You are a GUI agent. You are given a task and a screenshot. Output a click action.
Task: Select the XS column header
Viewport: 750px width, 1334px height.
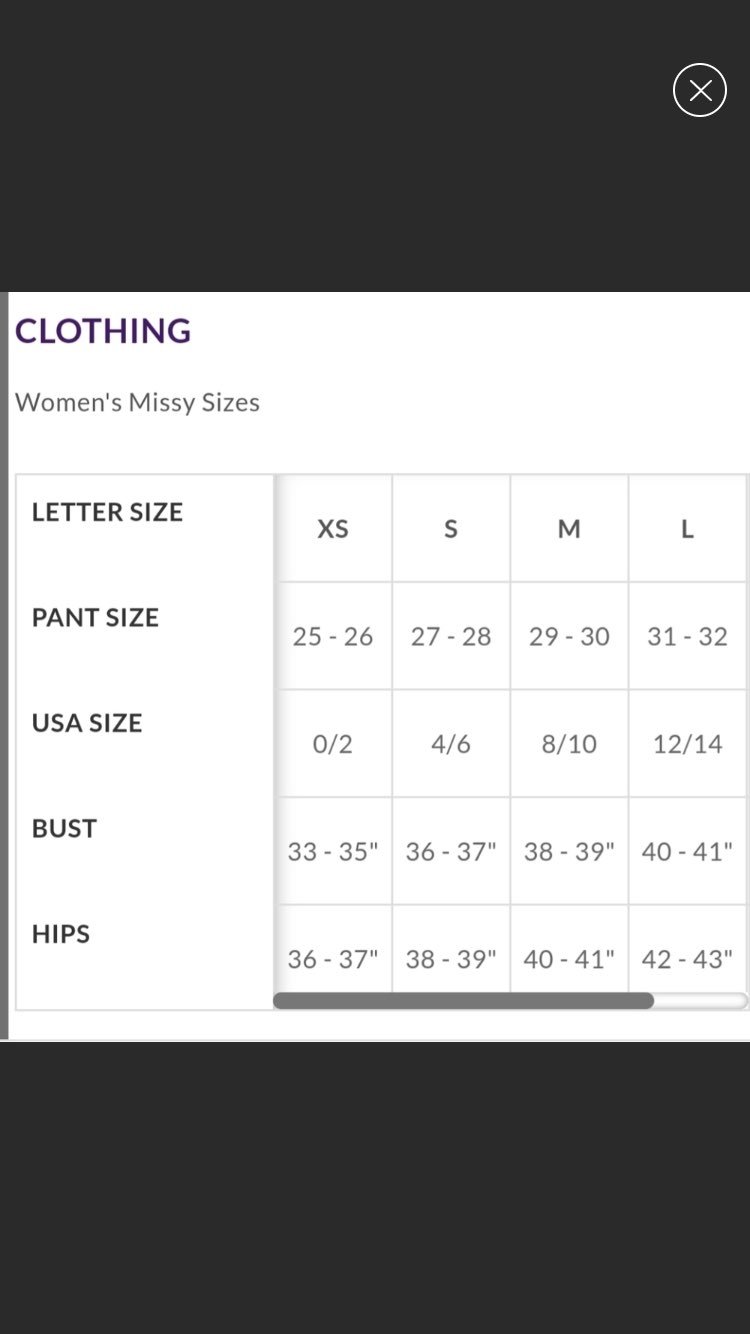pyautogui.click(x=333, y=529)
